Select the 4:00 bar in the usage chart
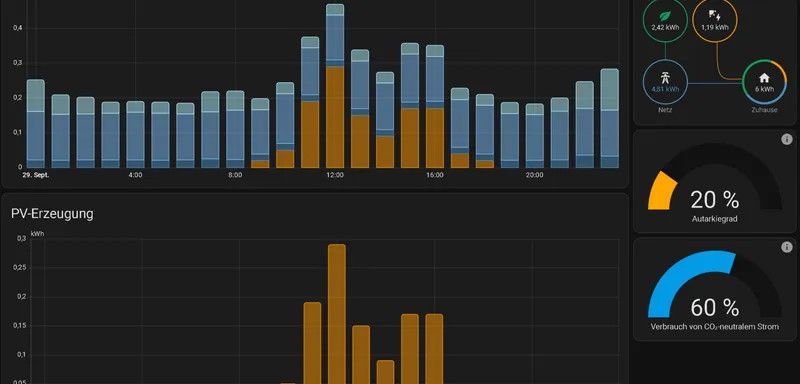The height and width of the screenshot is (384, 800). click(x=136, y=134)
